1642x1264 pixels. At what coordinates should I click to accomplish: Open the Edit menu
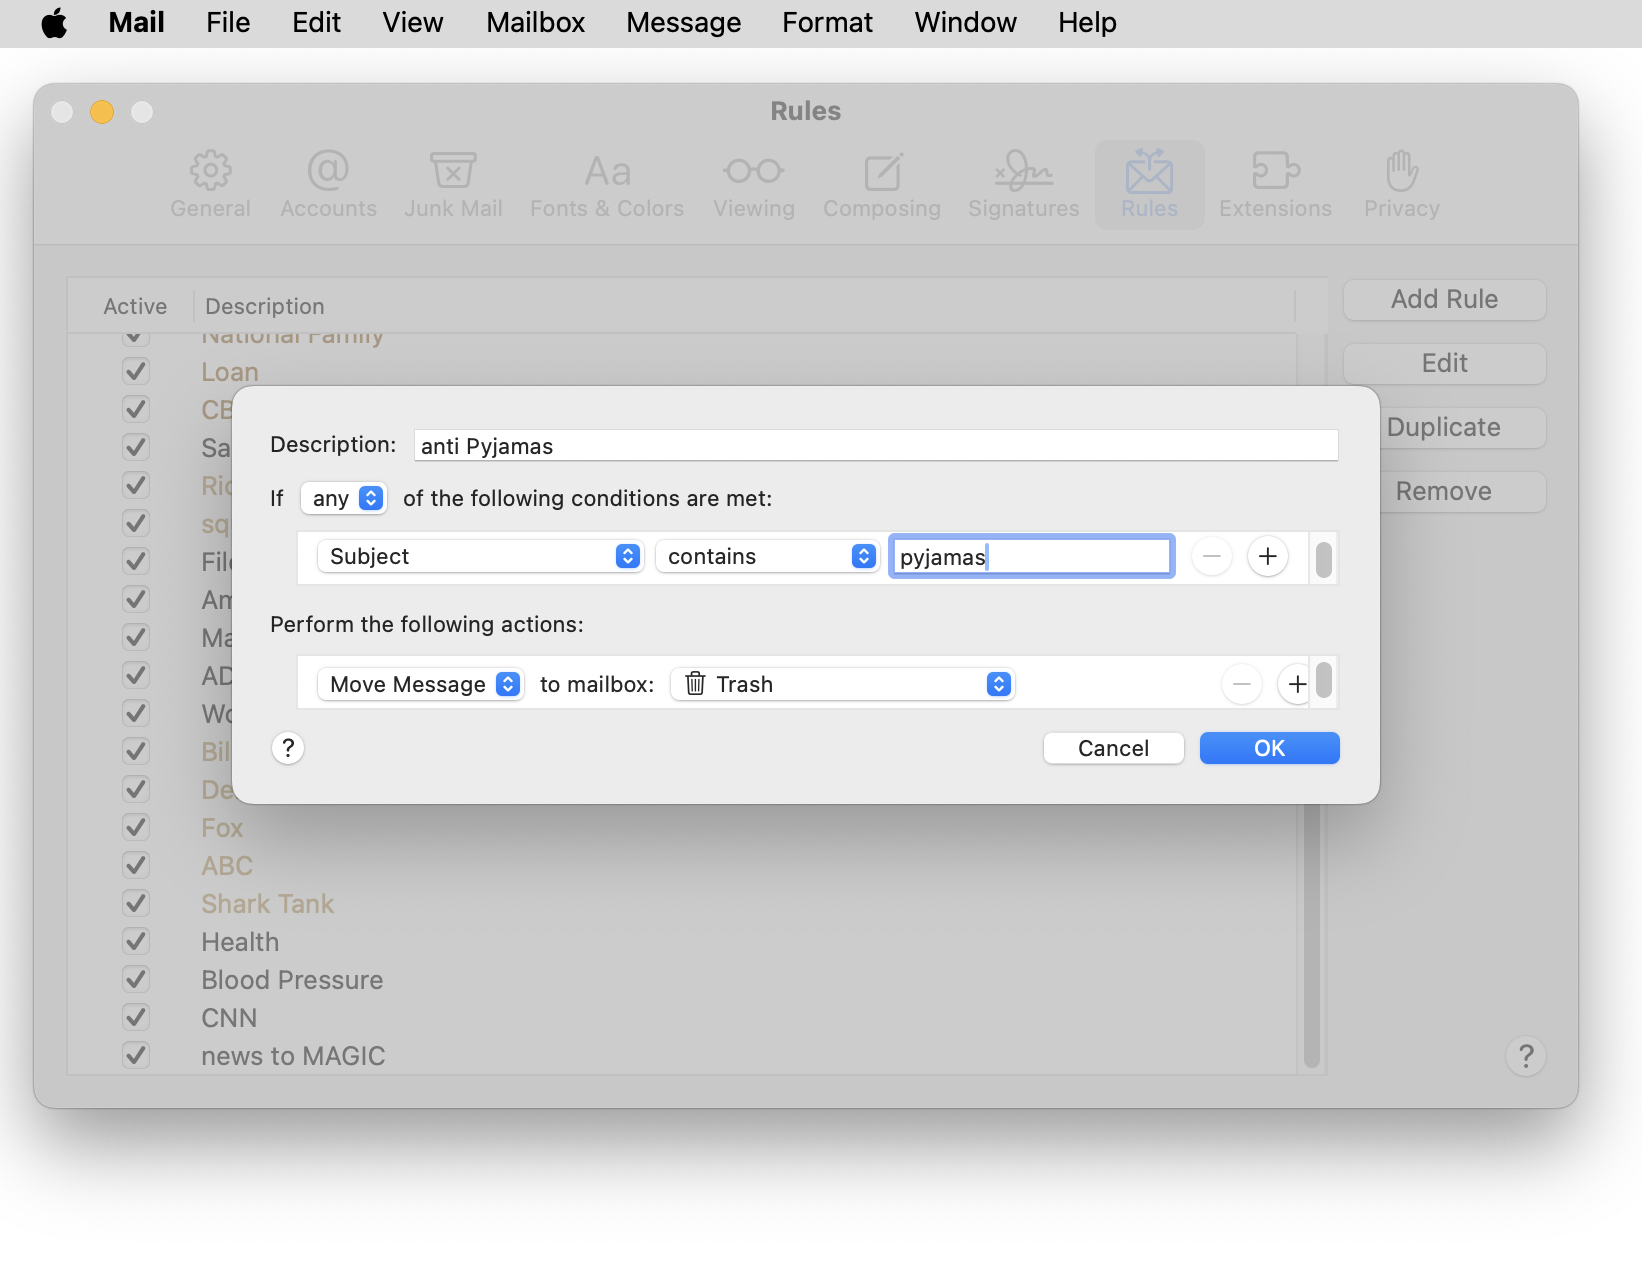point(316,22)
